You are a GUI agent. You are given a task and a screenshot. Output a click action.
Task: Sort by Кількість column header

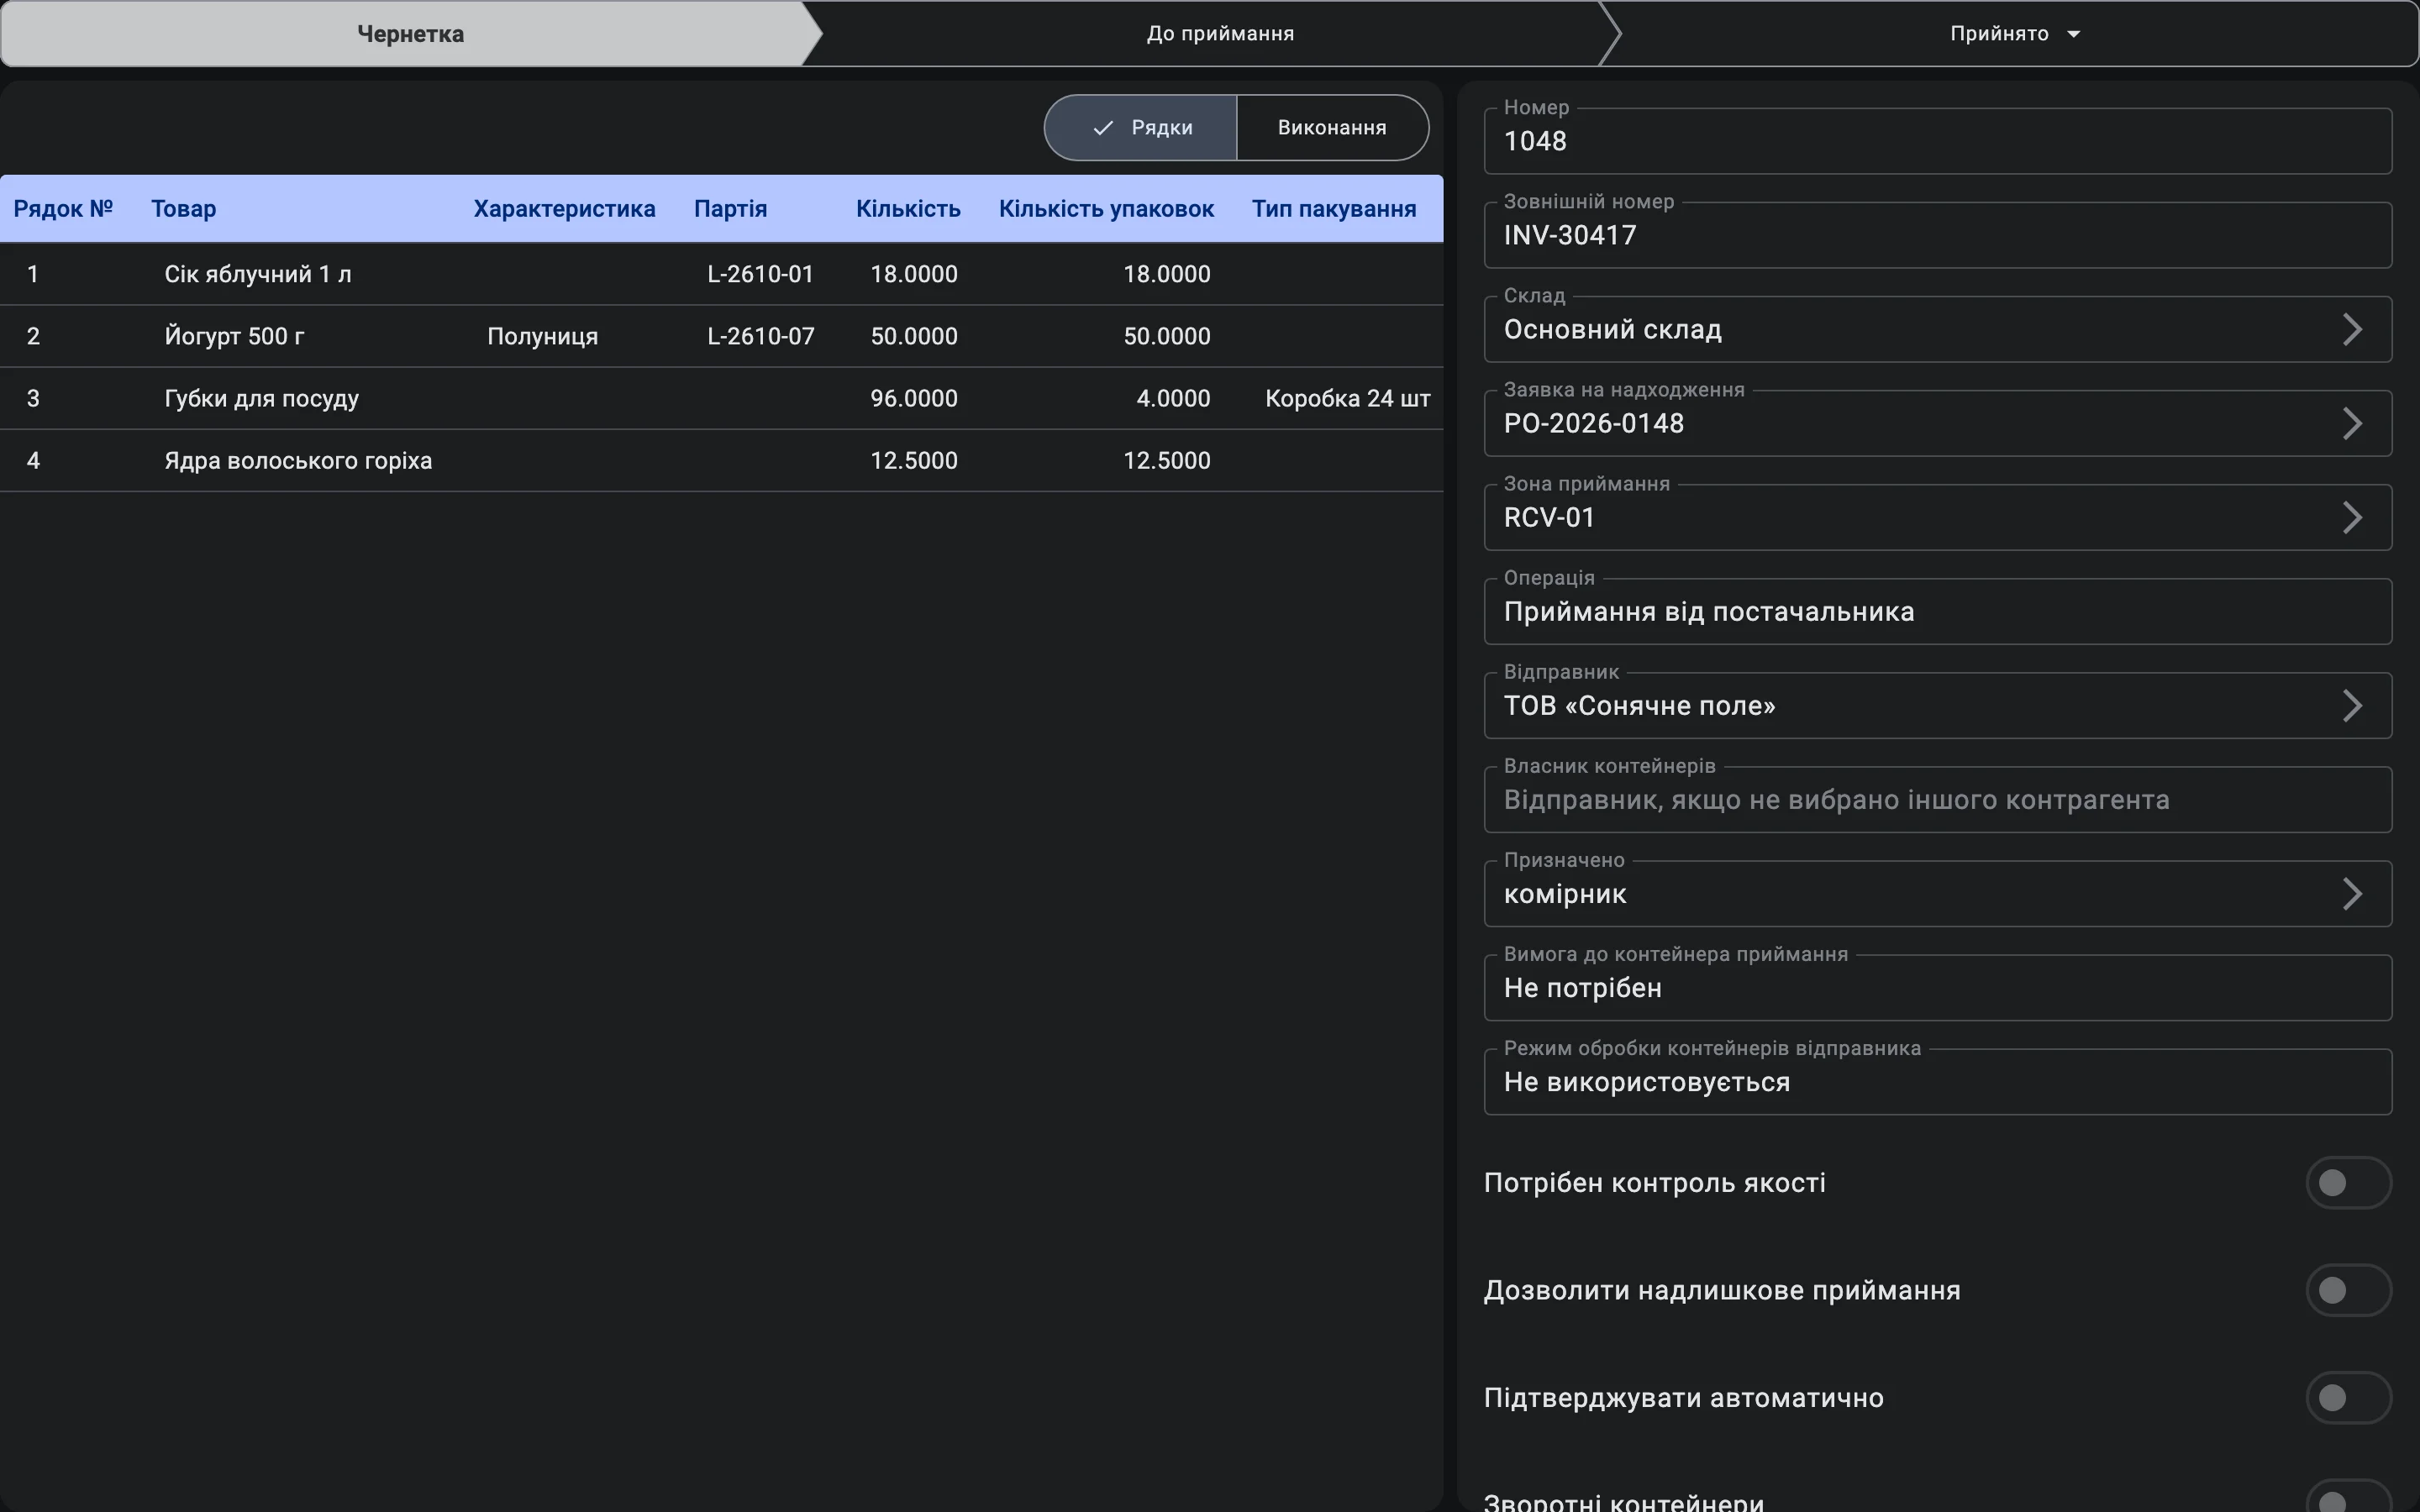[908, 208]
